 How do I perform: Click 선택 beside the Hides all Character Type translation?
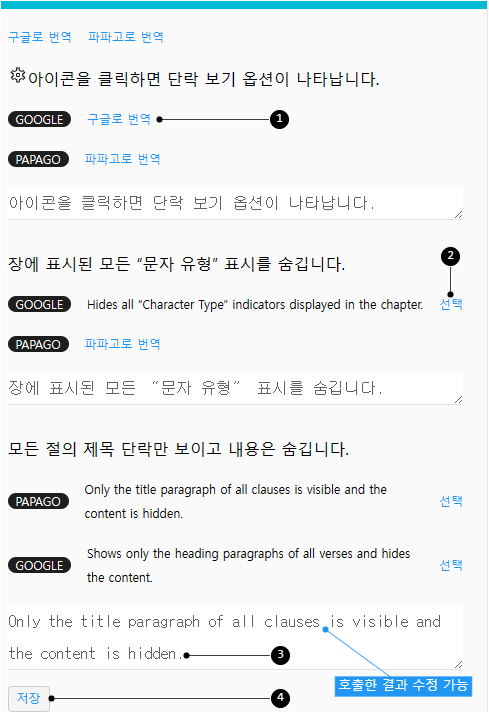451,304
